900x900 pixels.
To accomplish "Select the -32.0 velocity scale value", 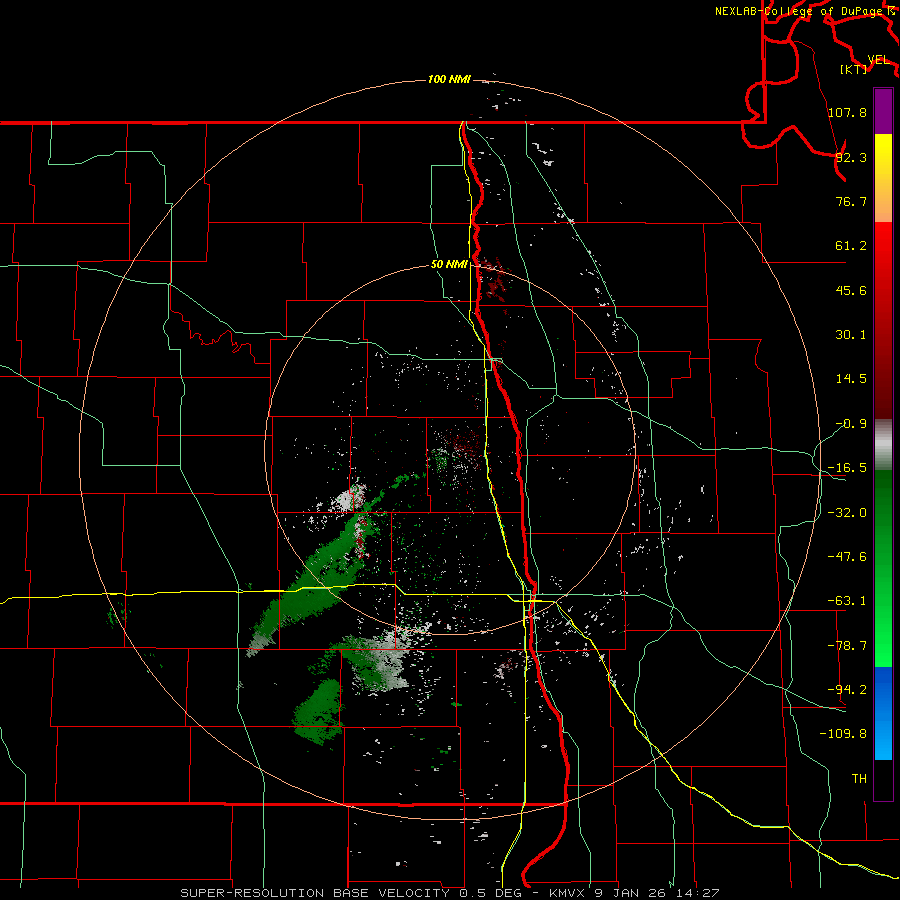I will (847, 513).
